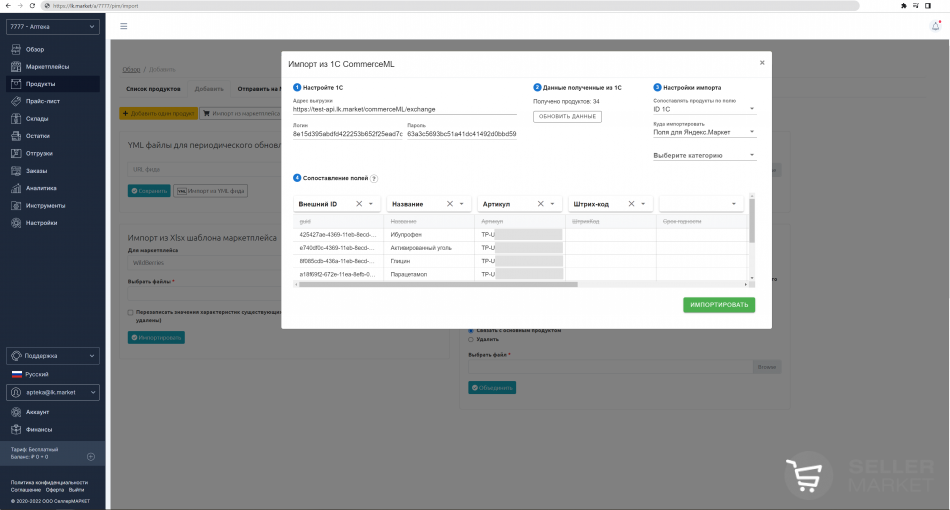The image size is (950, 510).
Task: Click the table's horizontal scrollbar
Action: pyautogui.click(x=436, y=284)
